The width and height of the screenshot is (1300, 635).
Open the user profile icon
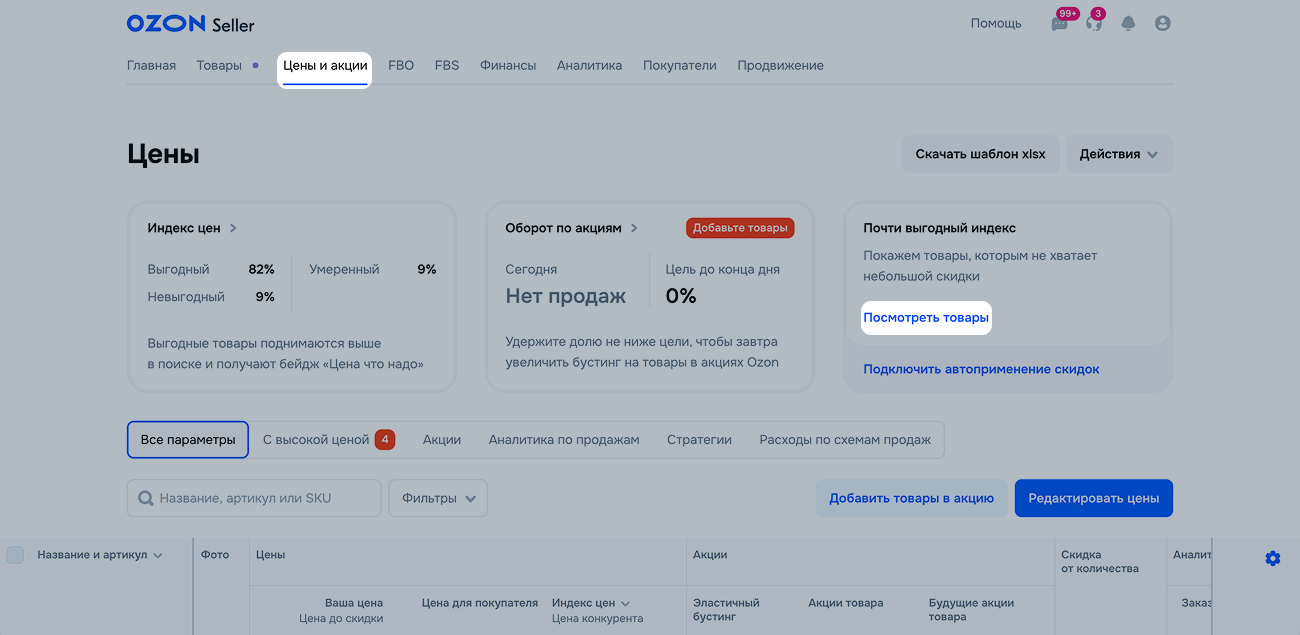coord(1162,24)
